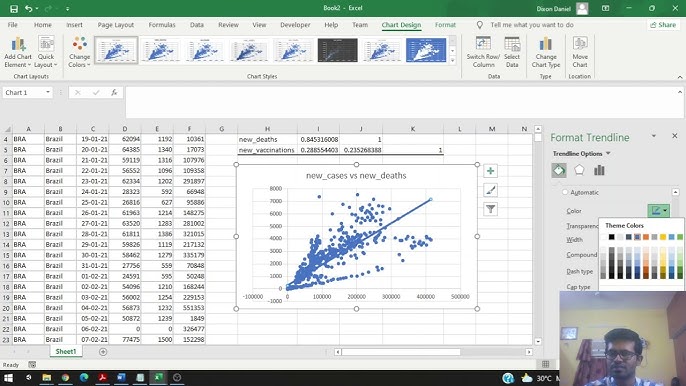The width and height of the screenshot is (686, 386).
Task: Click Normal view icon in status bar
Action: pyautogui.click(x=546, y=364)
